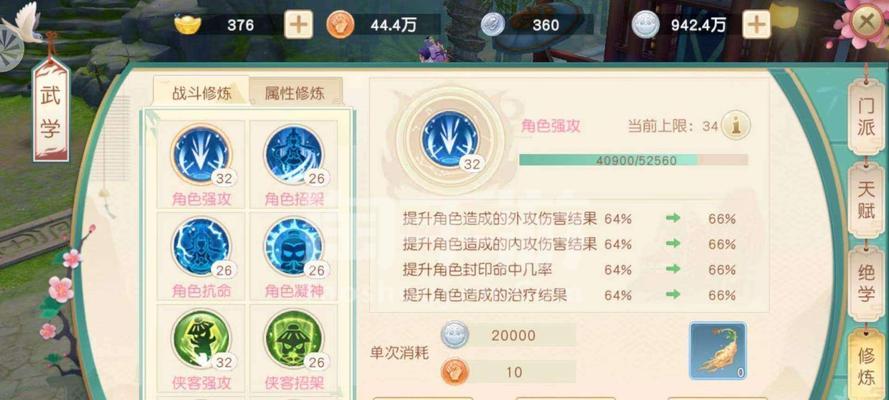Switch to 属性修炼 tab
The image size is (889, 400).
[x=295, y=92]
